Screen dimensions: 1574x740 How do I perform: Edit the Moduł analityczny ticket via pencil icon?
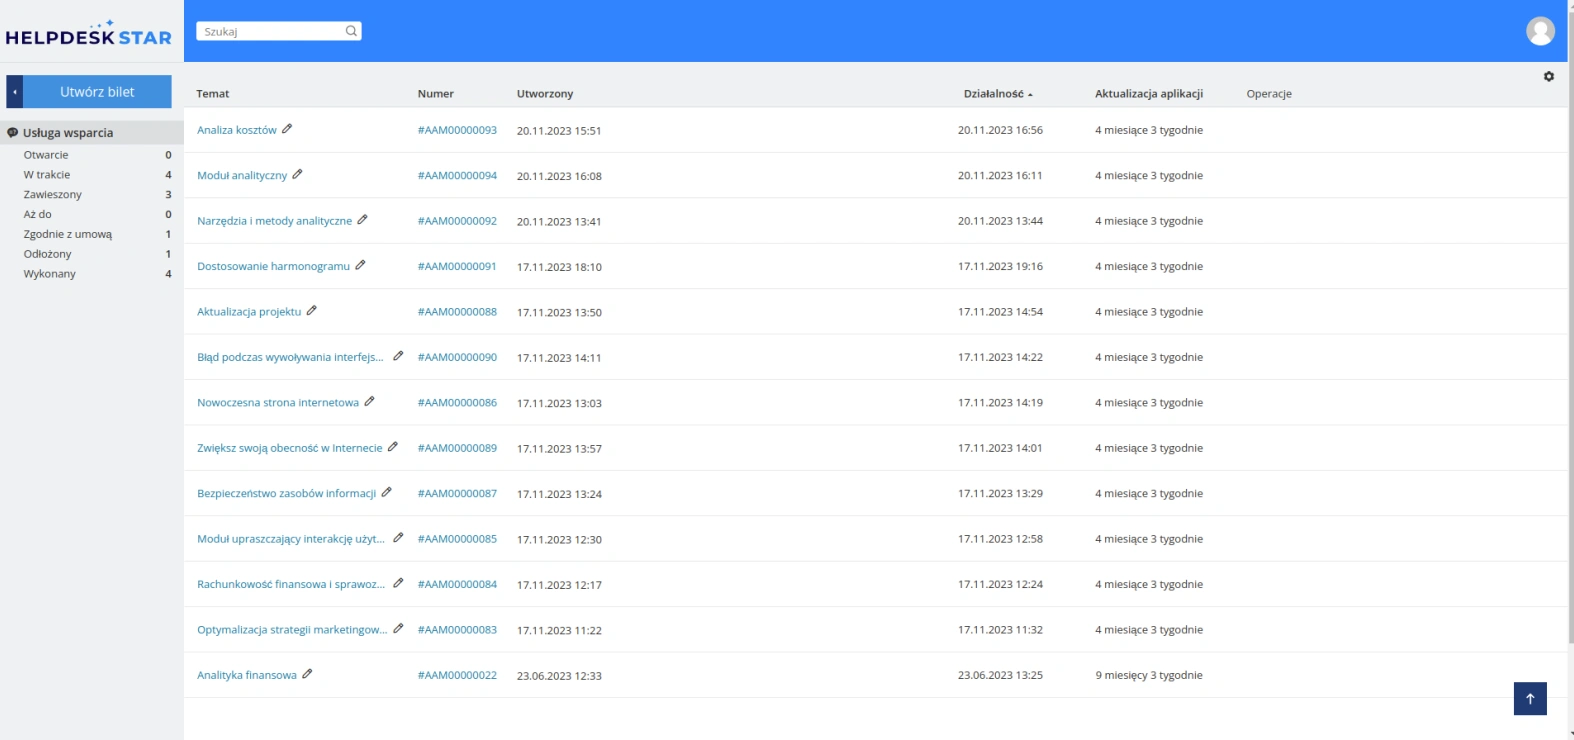[297, 174]
